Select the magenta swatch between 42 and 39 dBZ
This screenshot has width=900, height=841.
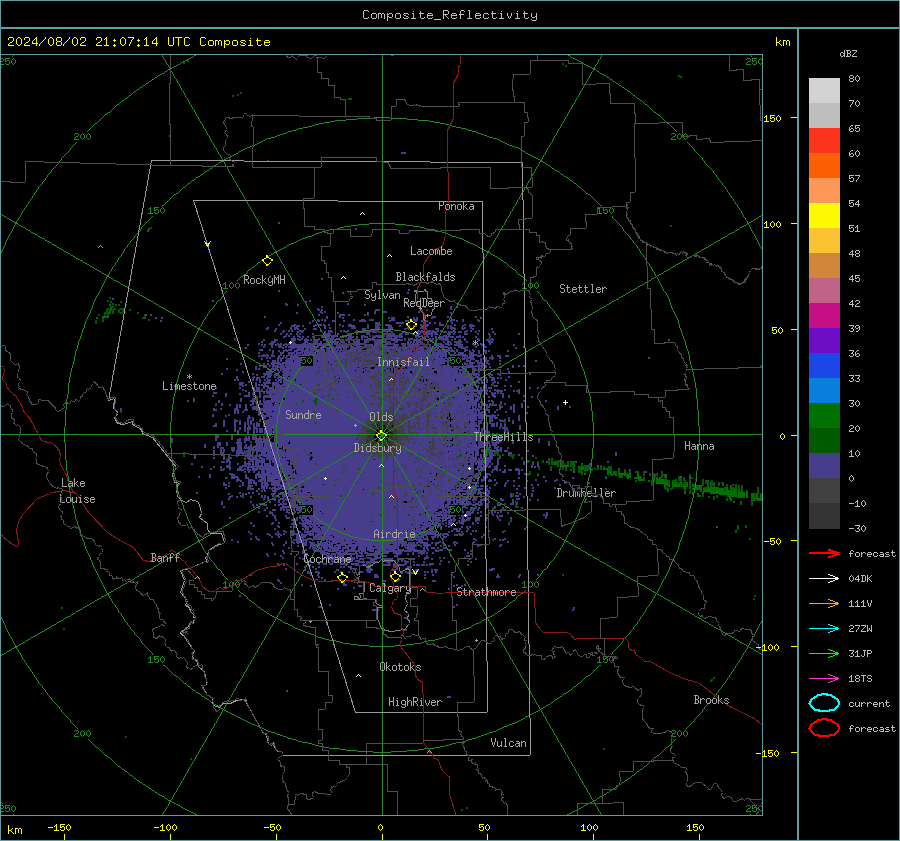pos(824,316)
